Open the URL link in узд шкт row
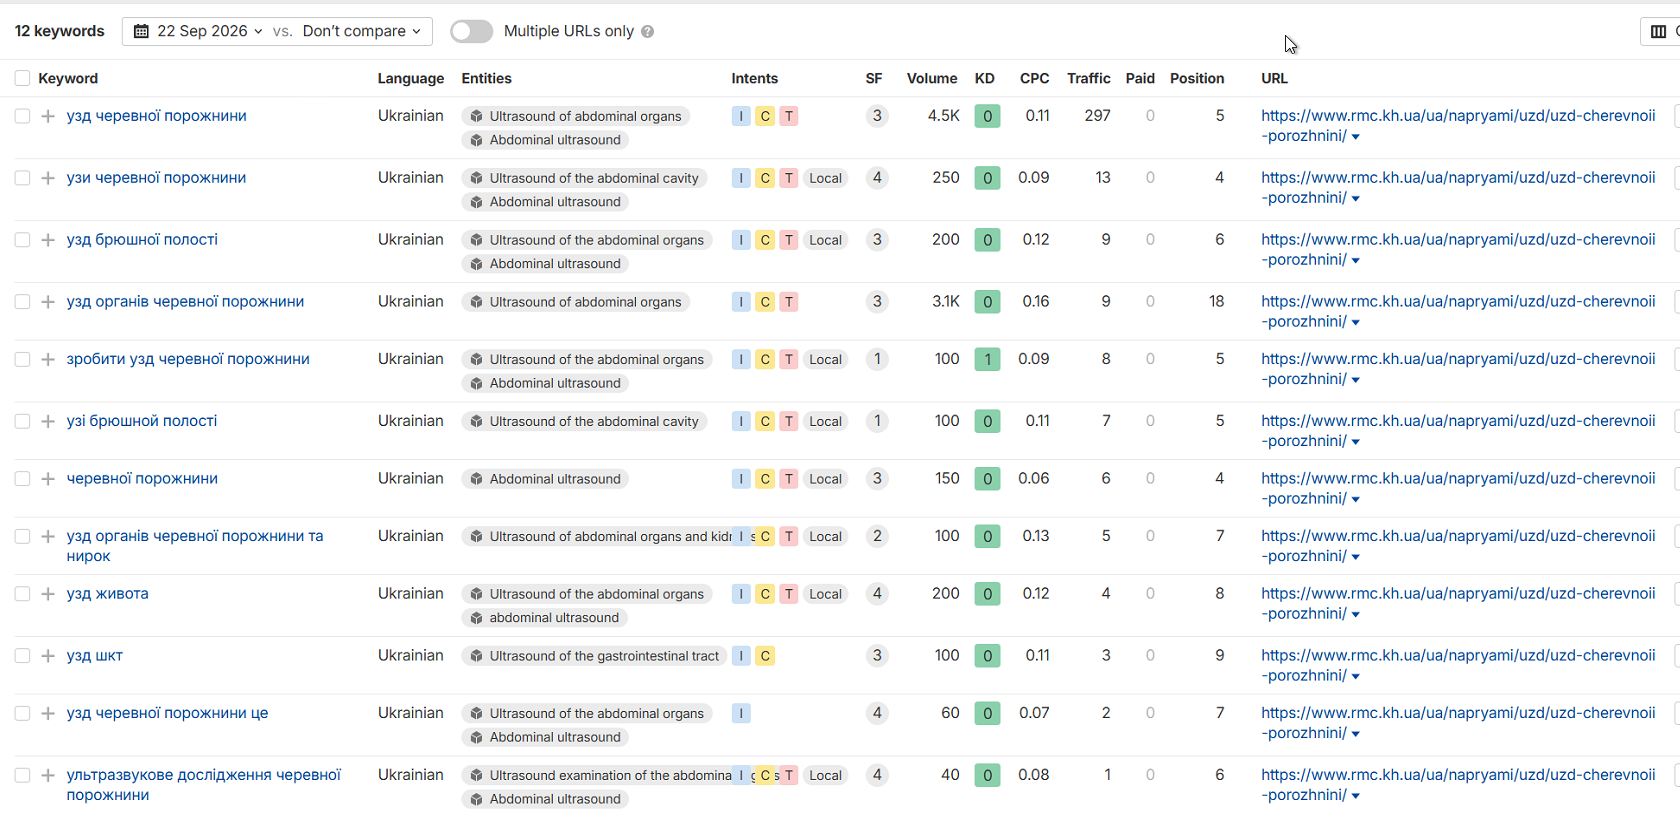 tap(1458, 666)
